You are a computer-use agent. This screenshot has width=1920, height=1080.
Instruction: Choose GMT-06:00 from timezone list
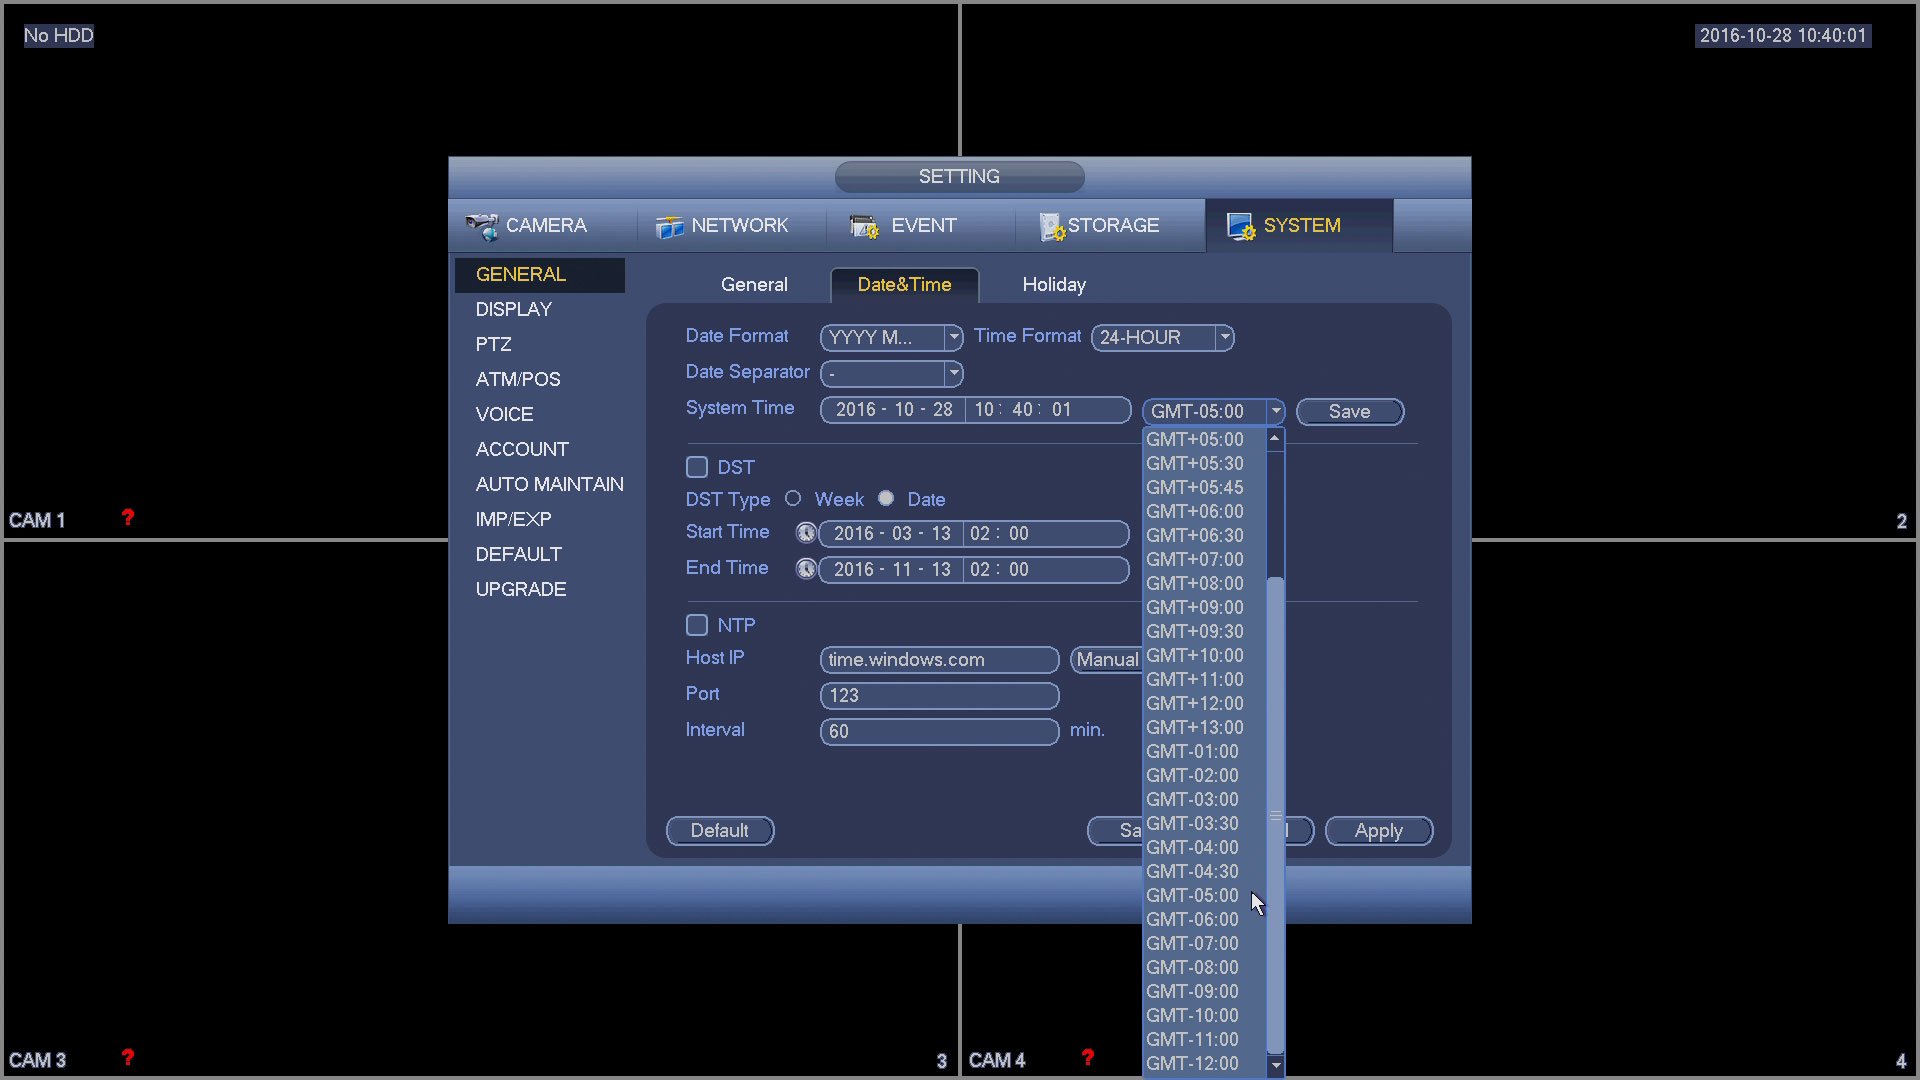point(1192,920)
